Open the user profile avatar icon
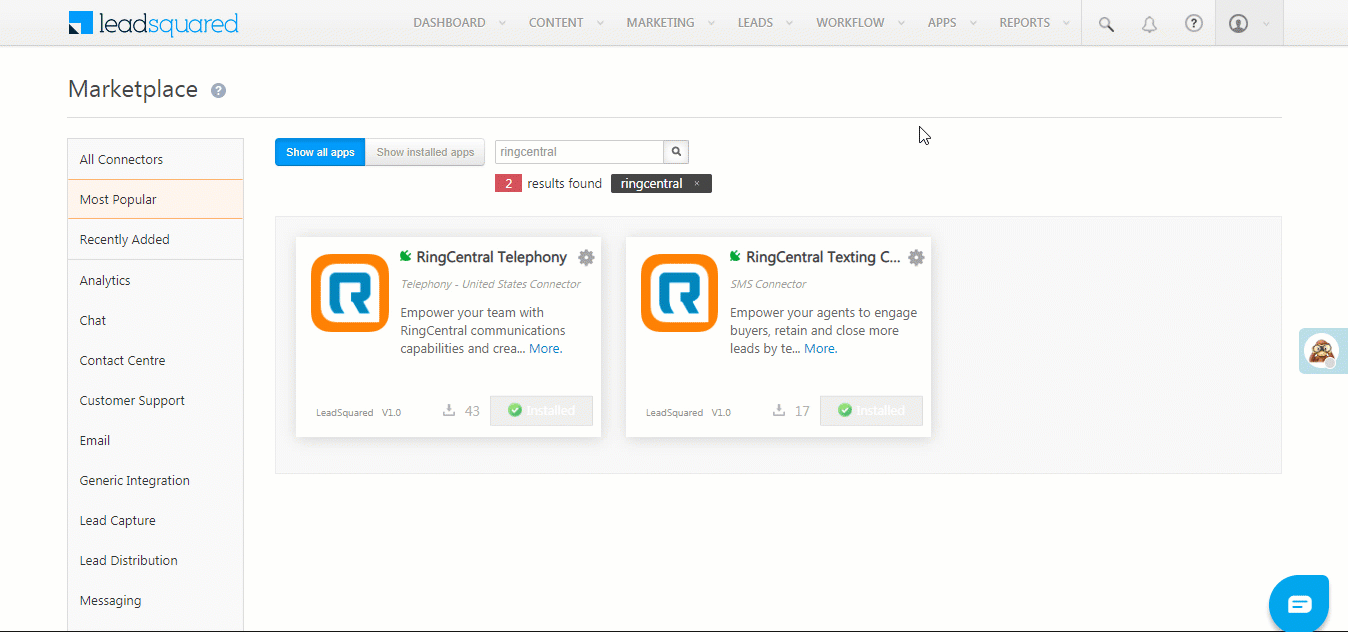This screenshot has height=632, width=1348. coord(1238,23)
